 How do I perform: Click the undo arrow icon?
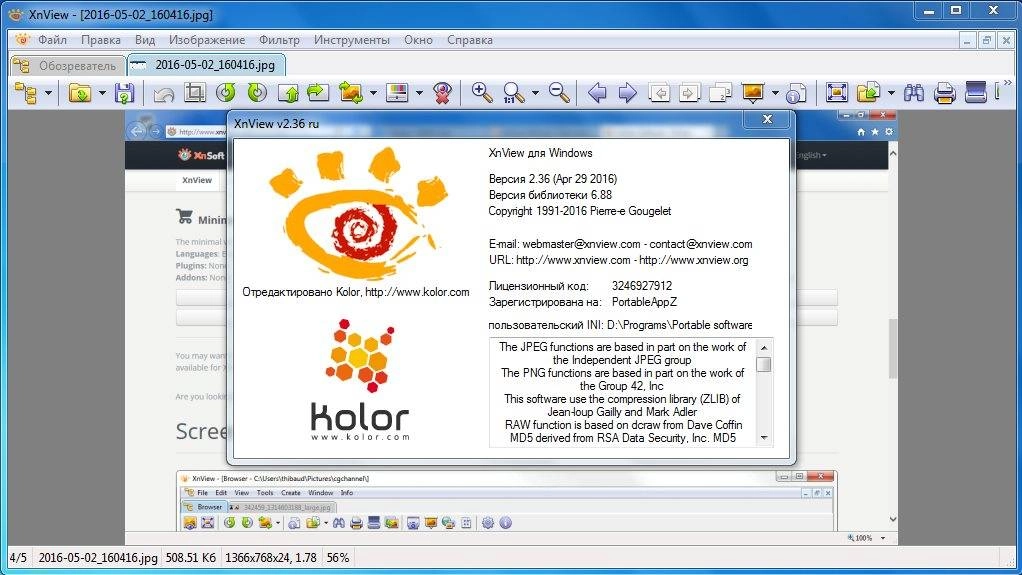click(x=164, y=94)
